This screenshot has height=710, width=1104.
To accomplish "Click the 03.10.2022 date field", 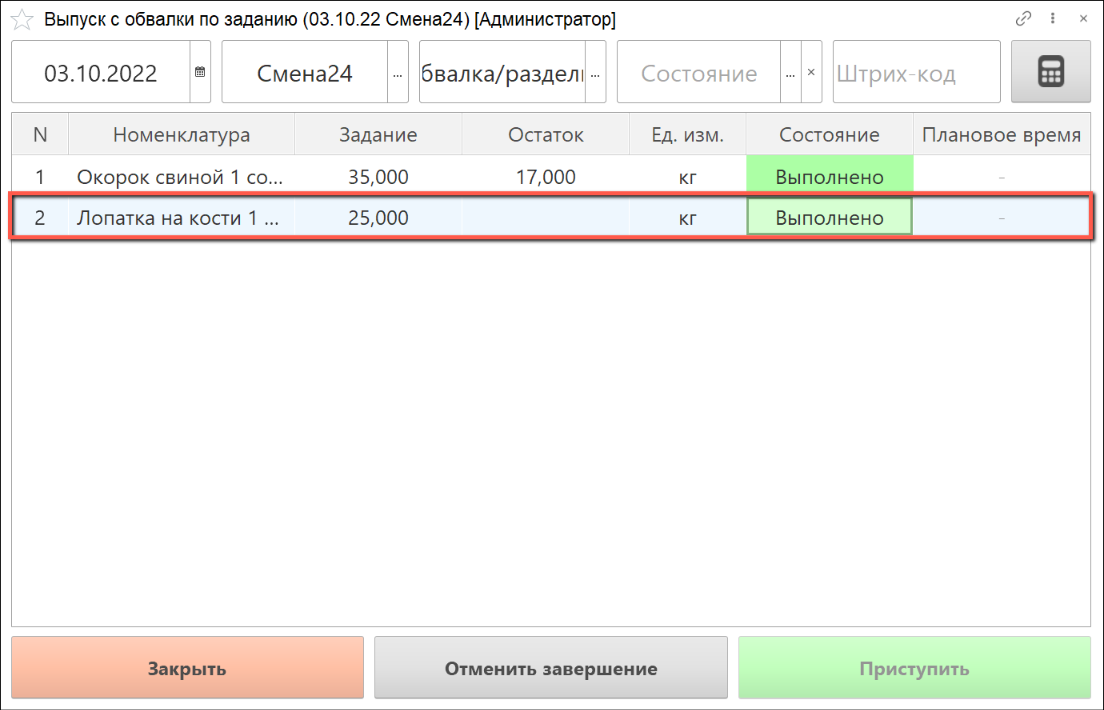I will tap(100, 73).
